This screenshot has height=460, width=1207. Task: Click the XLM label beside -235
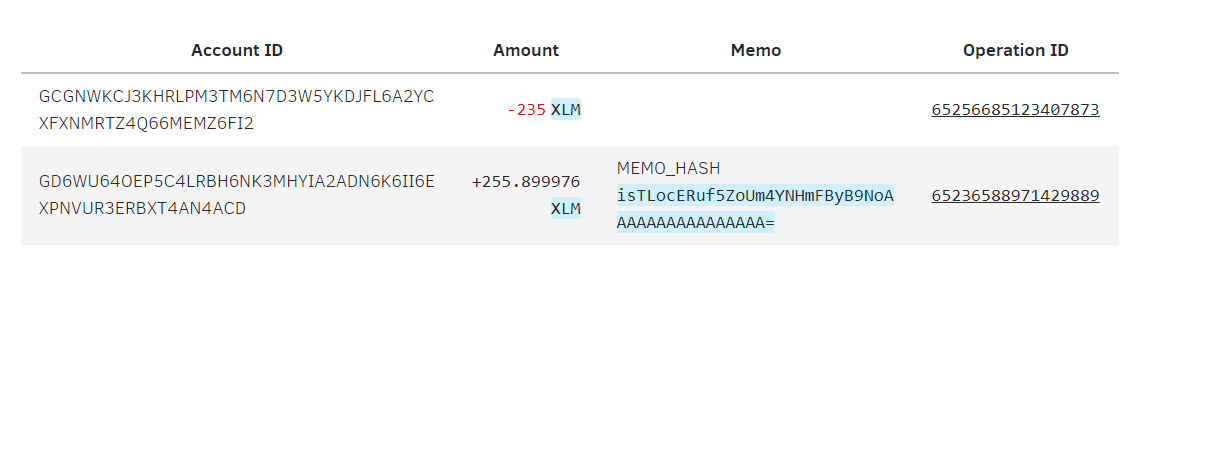566,110
